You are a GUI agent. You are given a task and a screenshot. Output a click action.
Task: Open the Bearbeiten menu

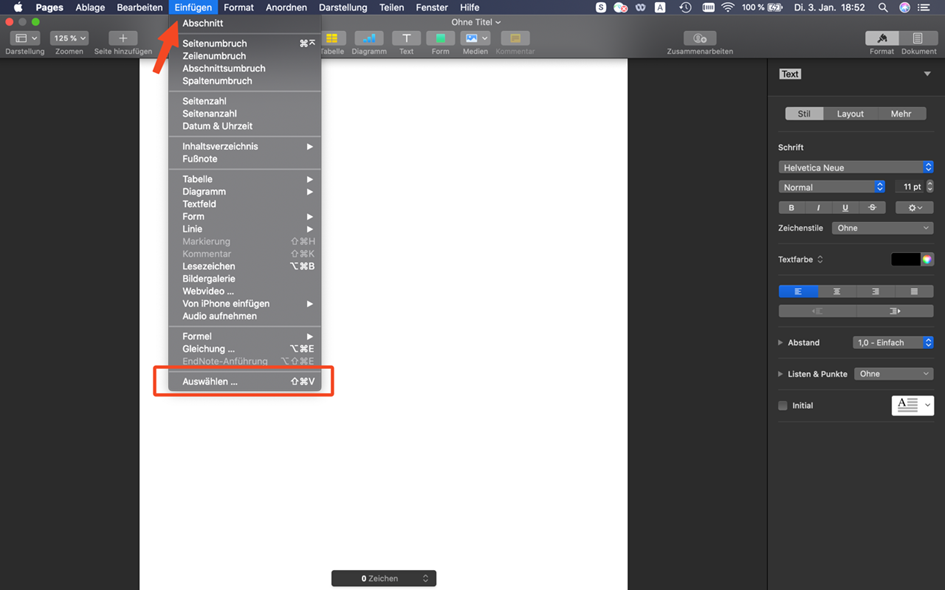point(140,7)
